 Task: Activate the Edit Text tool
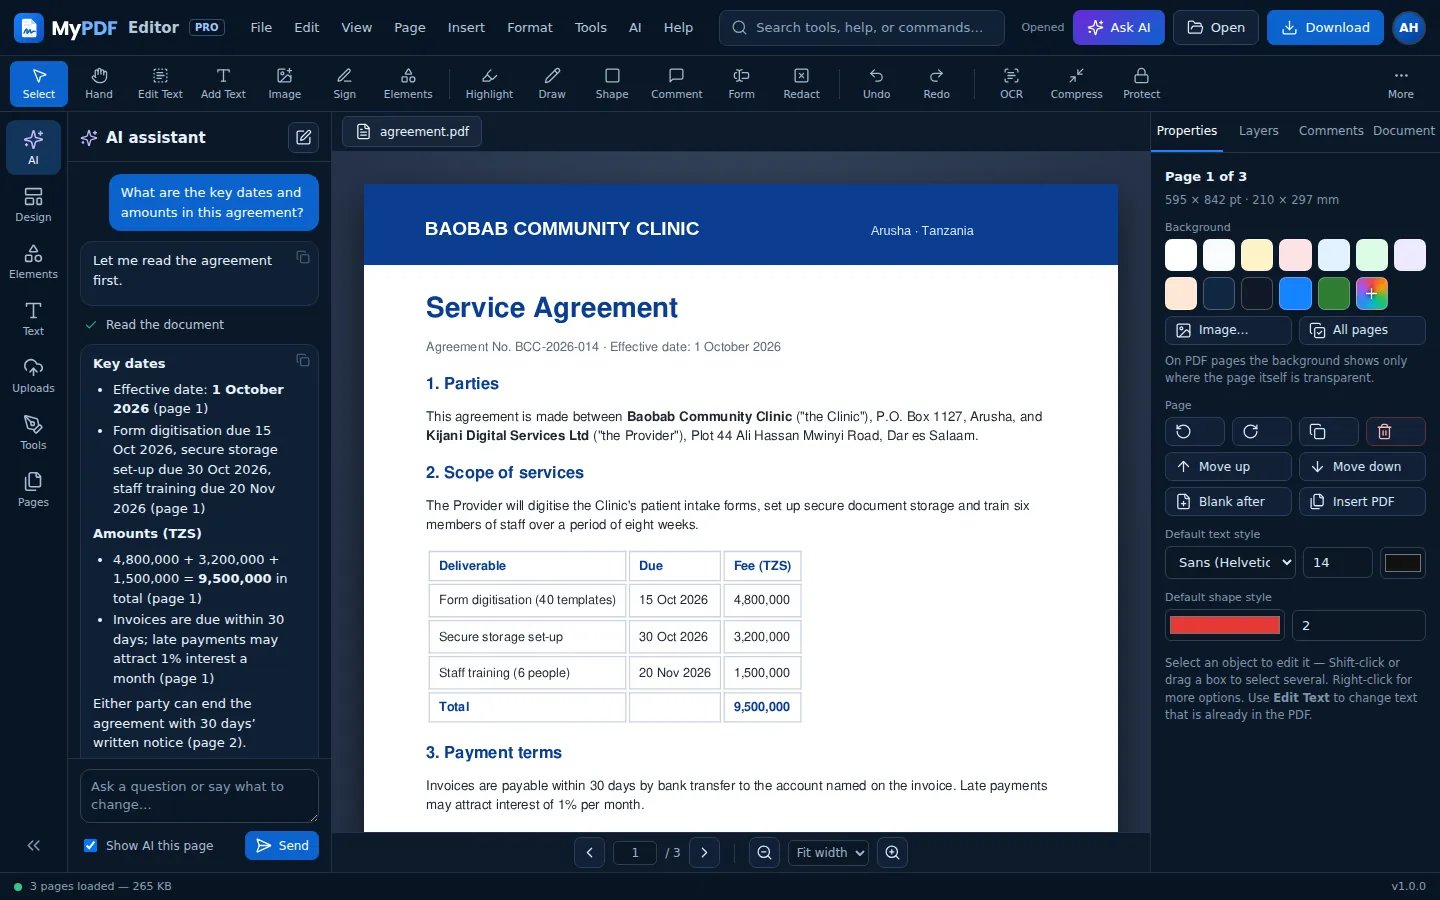[160, 84]
